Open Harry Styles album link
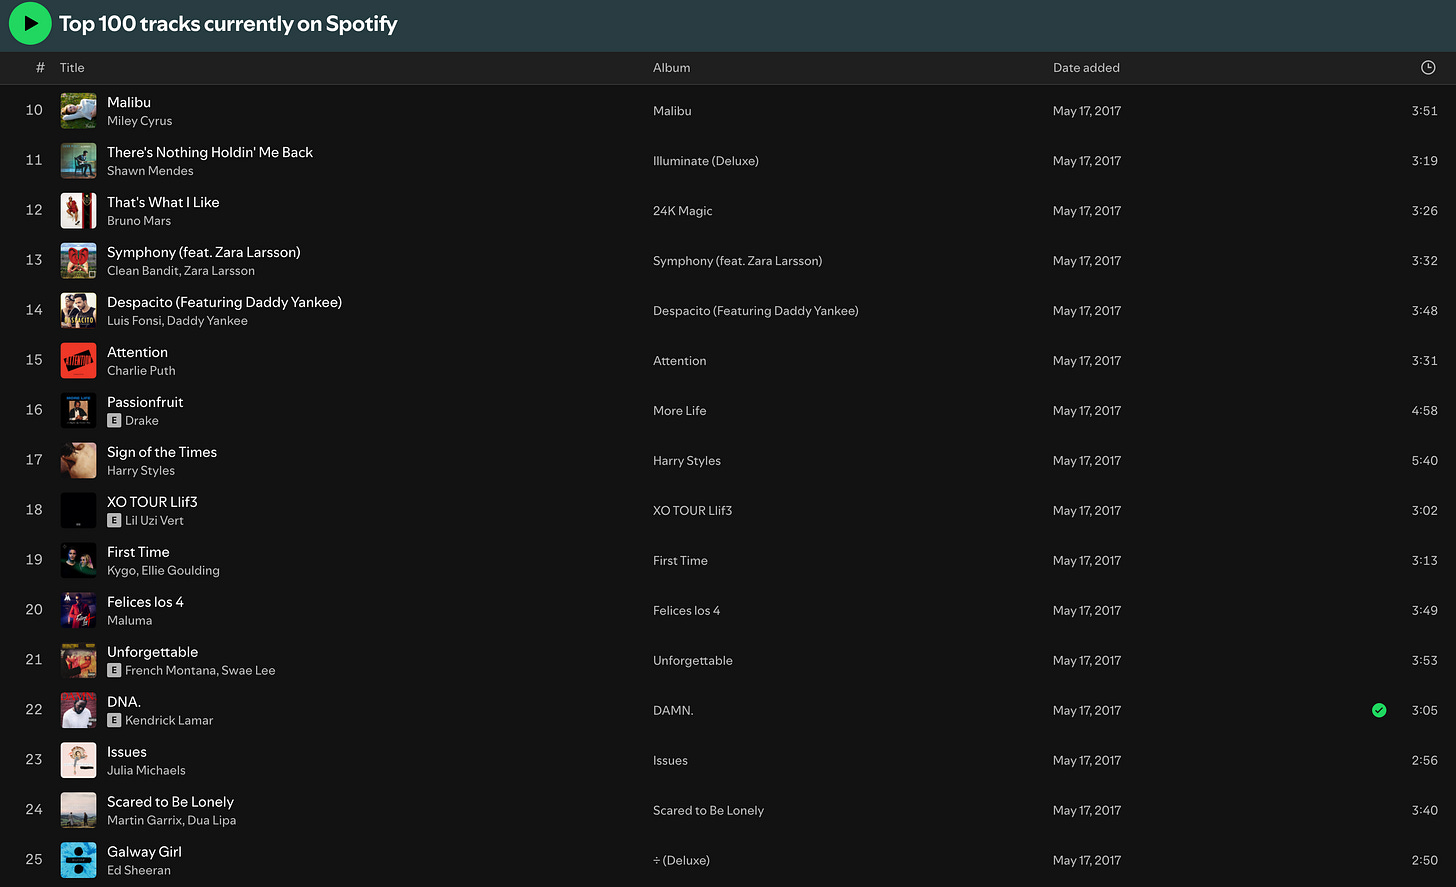 687,461
